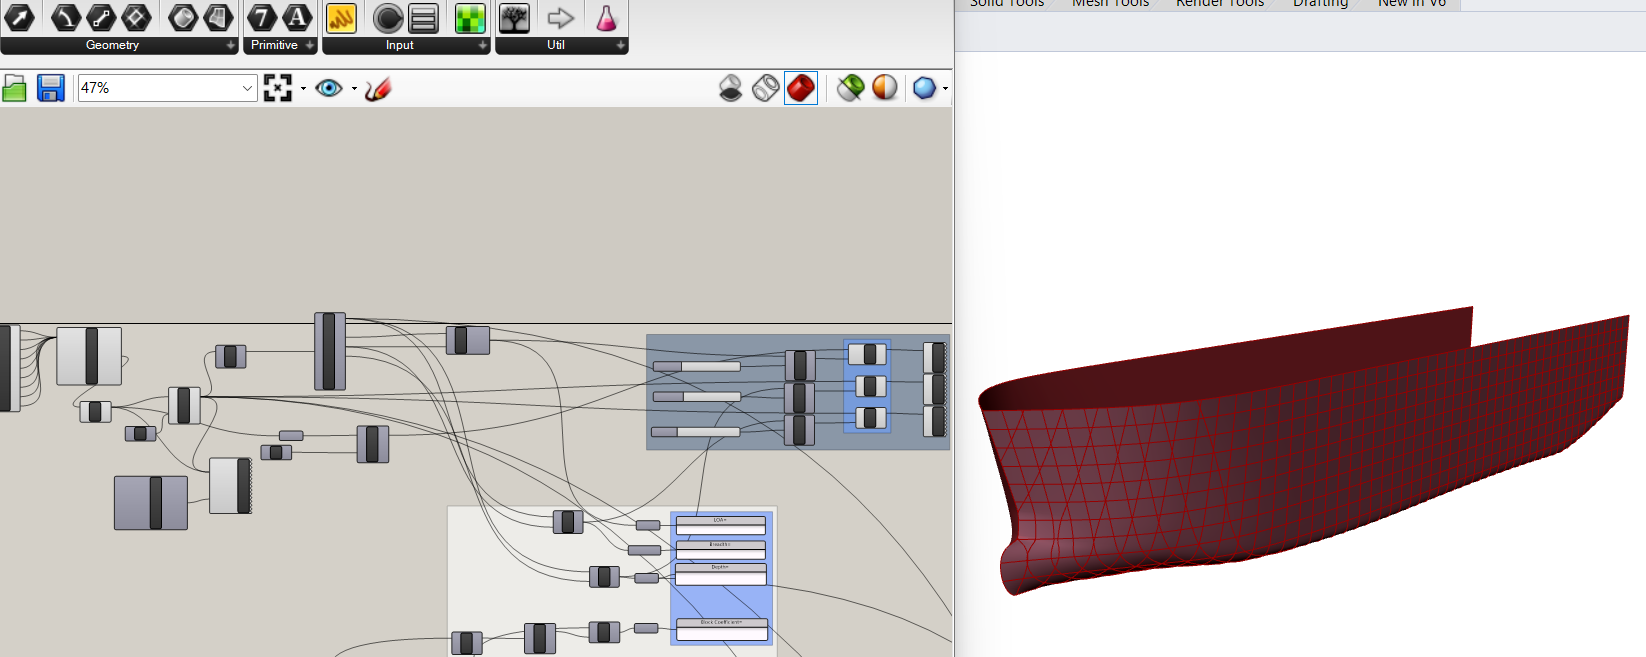Save document with blue floppy icon
Image resolution: width=1646 pixels, height=657 pixels.
coord(51,89)
